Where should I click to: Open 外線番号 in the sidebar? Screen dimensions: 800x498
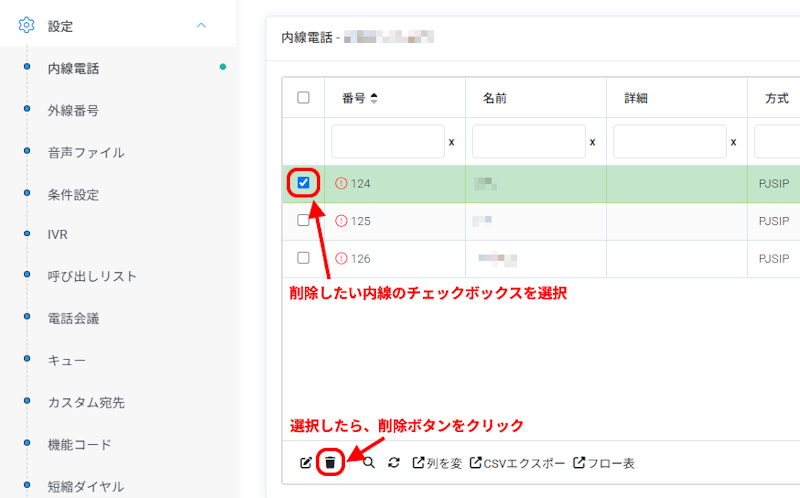73,111
